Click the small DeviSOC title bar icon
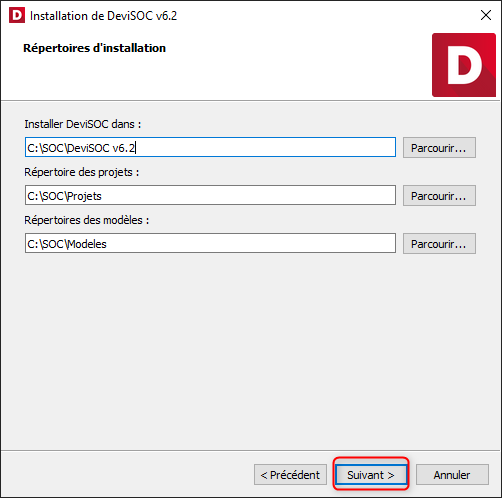 [17, 15]
